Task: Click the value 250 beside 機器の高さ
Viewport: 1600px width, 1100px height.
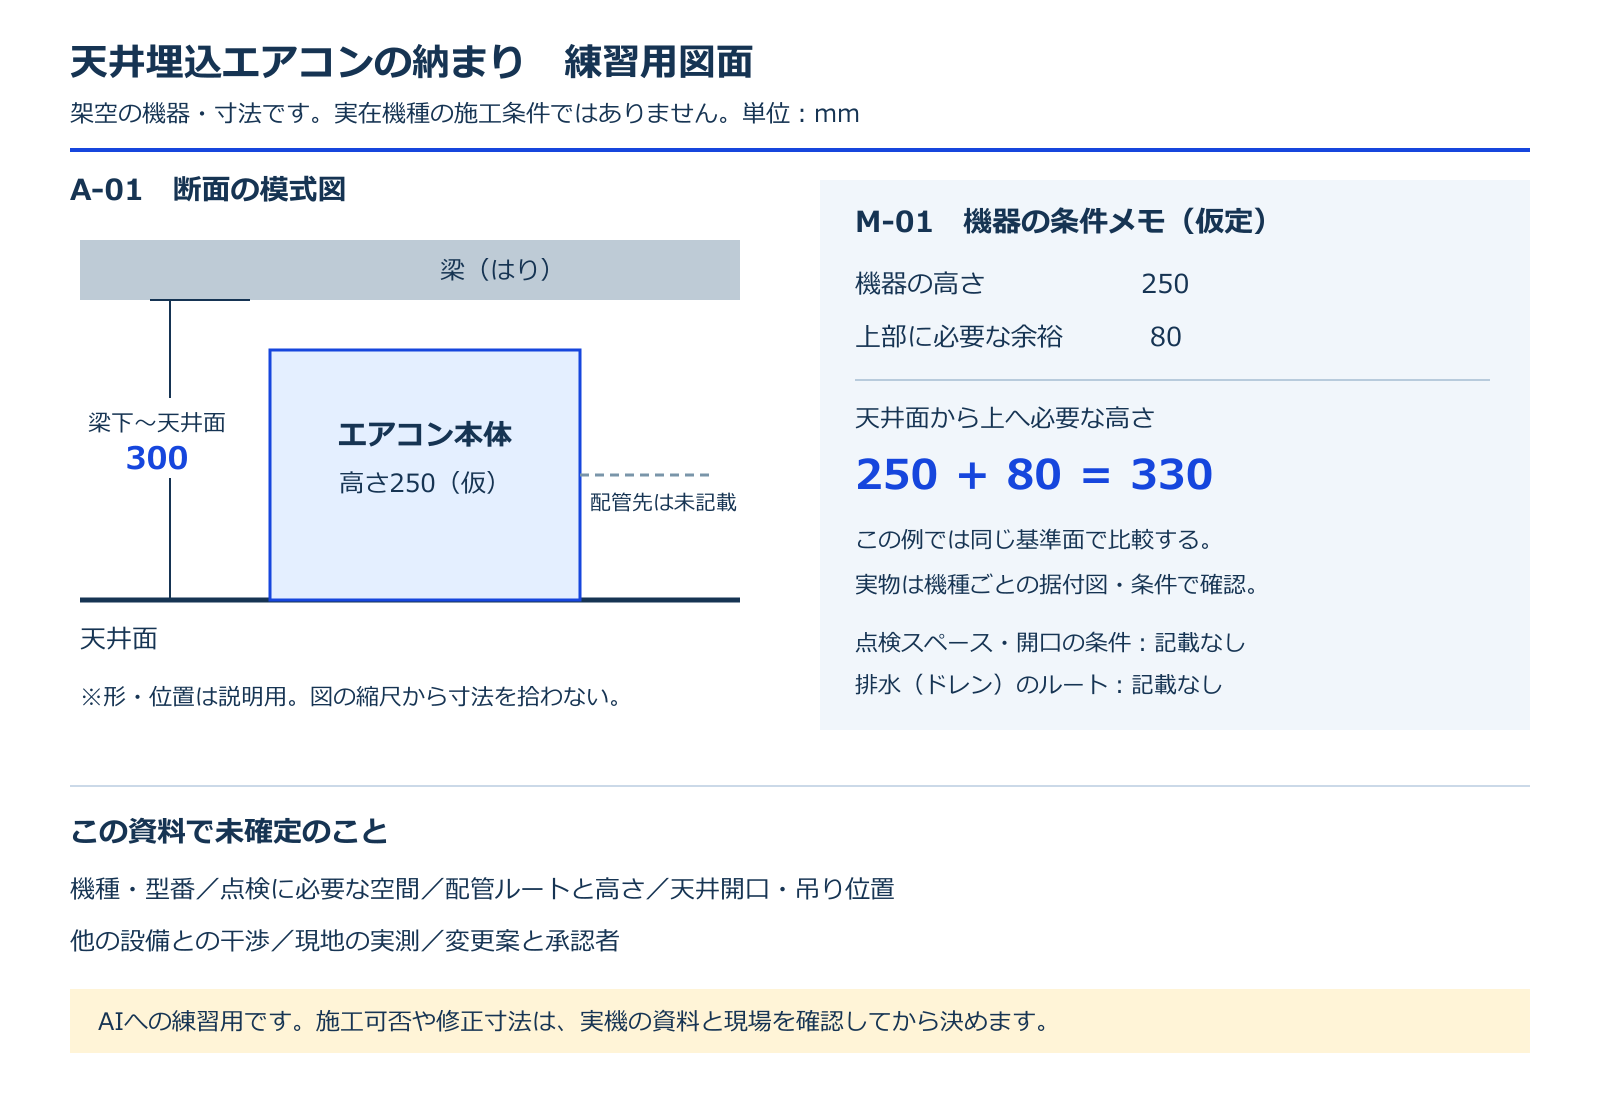Action: pos(1165,284)
